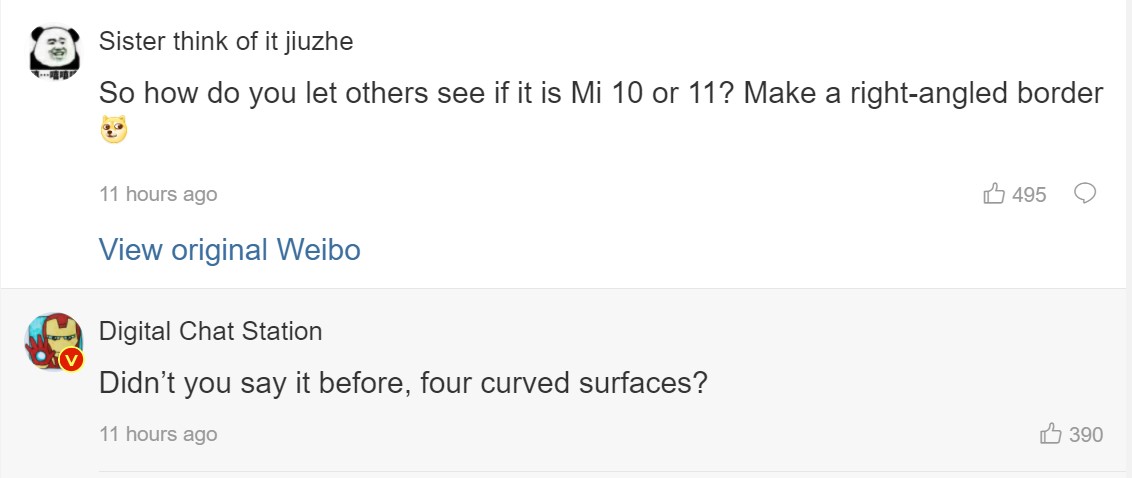Click the text "Make a right-angled border"
The image size is (1132, 478).
click(923, 94)
